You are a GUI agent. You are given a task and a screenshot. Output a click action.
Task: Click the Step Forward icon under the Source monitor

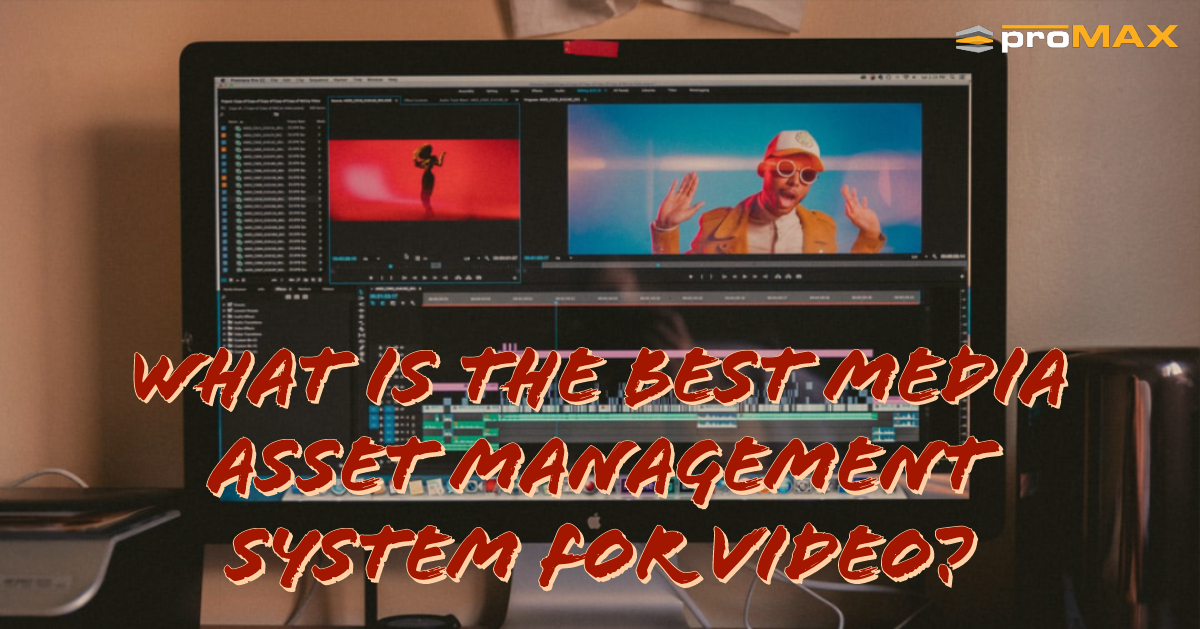click(434, 278)
